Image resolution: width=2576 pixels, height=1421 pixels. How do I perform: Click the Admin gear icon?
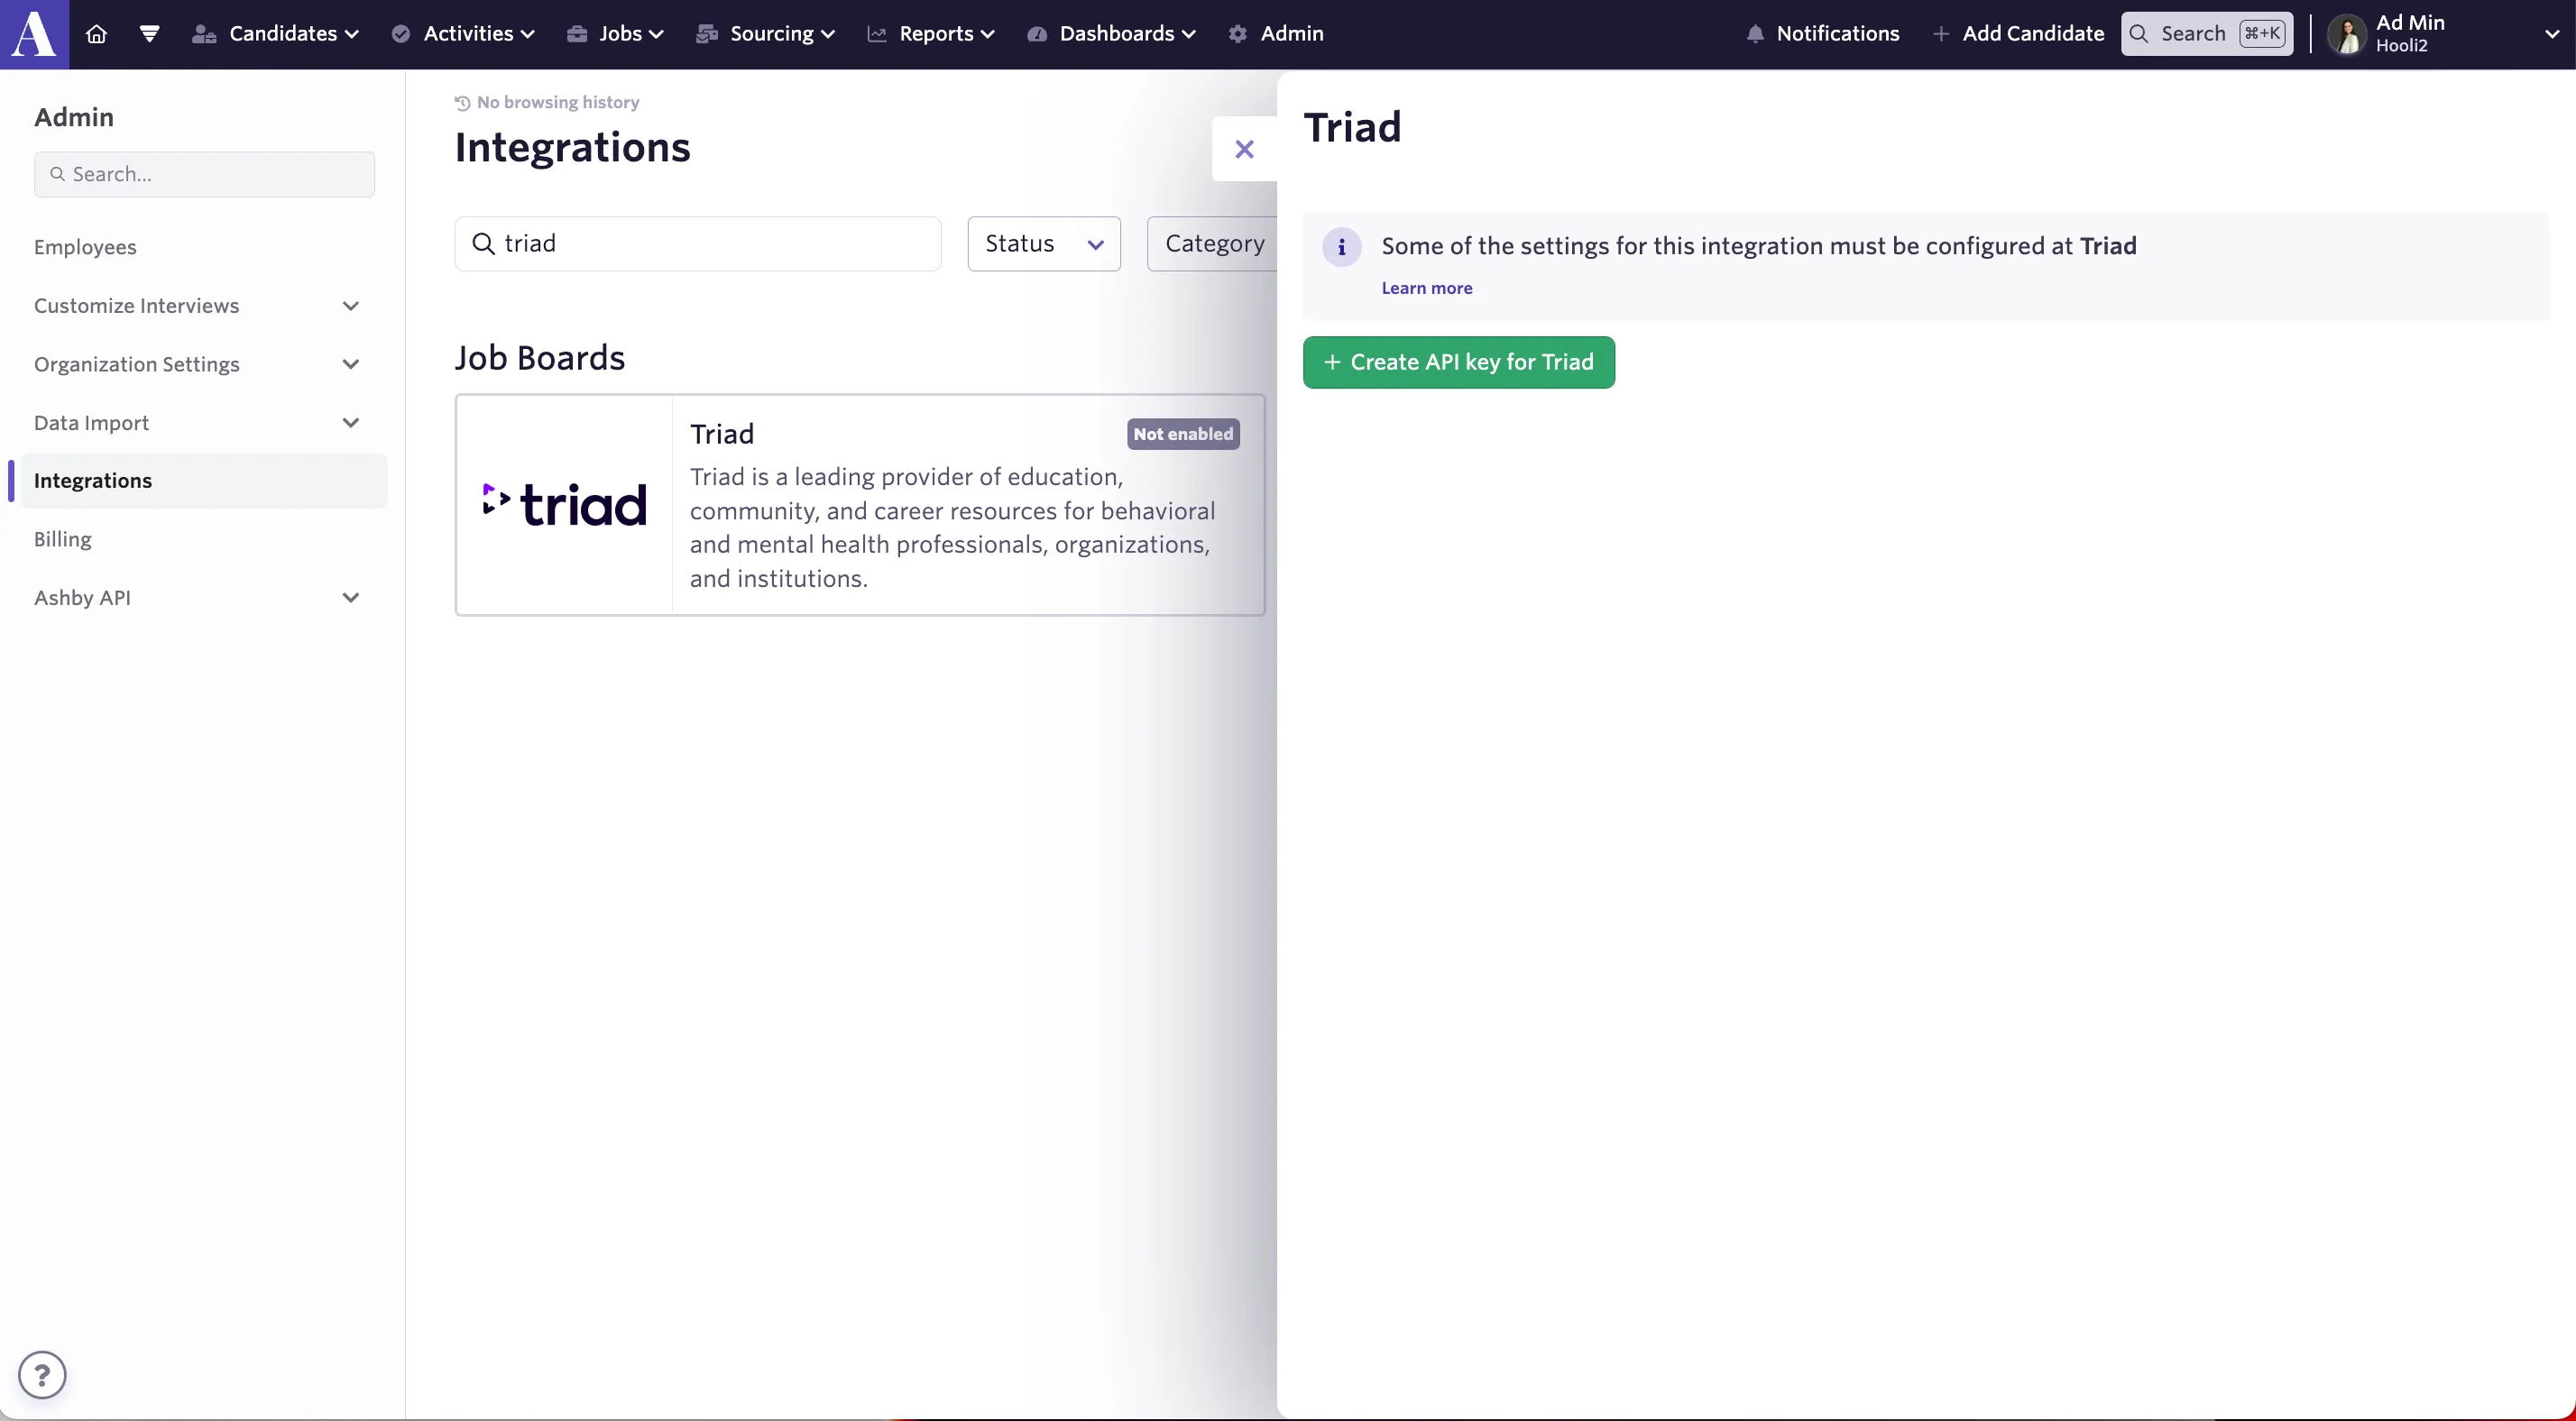pyautogui.click(x=1238, y=34)
